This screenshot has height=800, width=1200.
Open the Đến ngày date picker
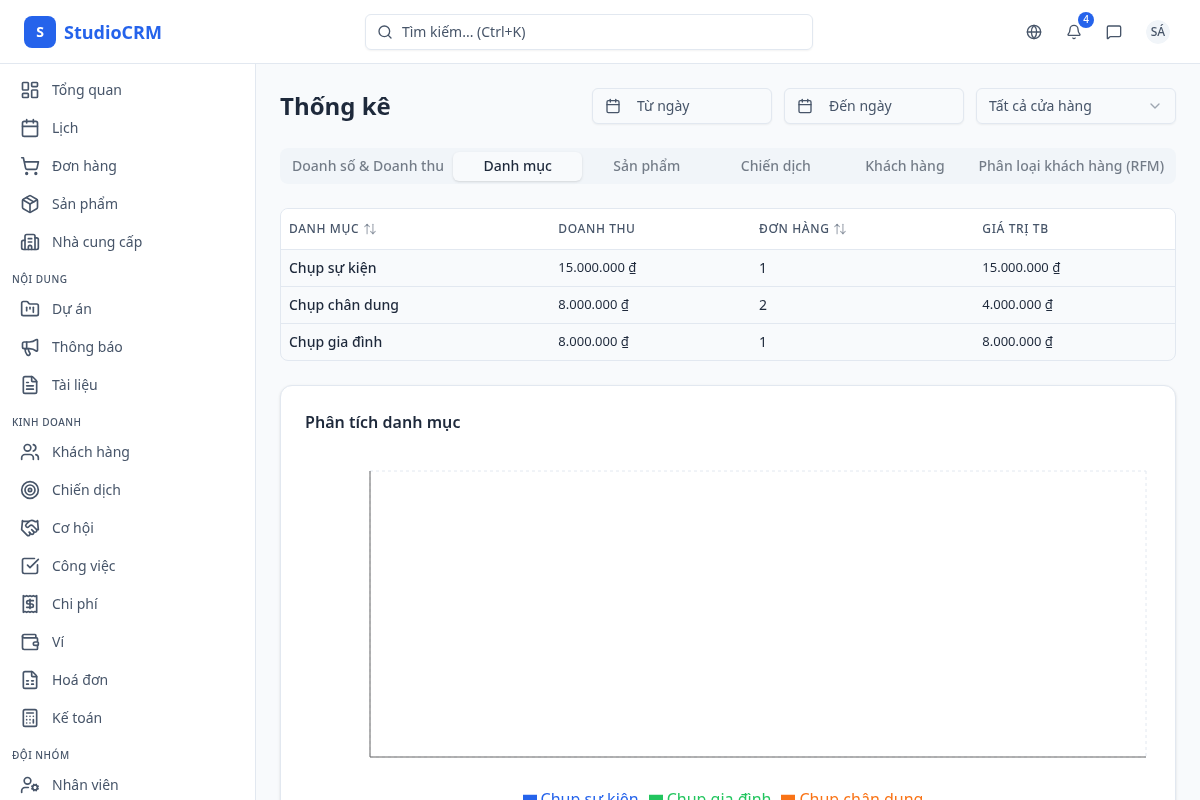[874, 106]
